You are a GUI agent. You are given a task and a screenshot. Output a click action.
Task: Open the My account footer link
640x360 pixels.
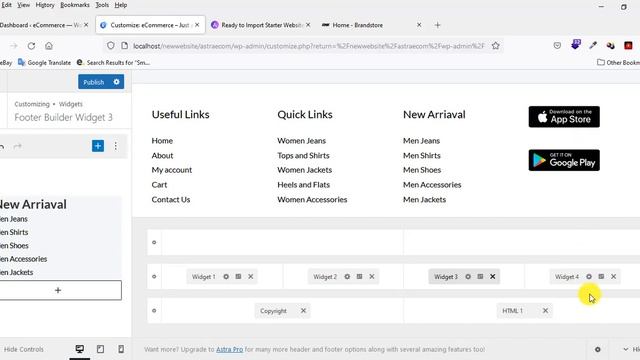point(172,170)
